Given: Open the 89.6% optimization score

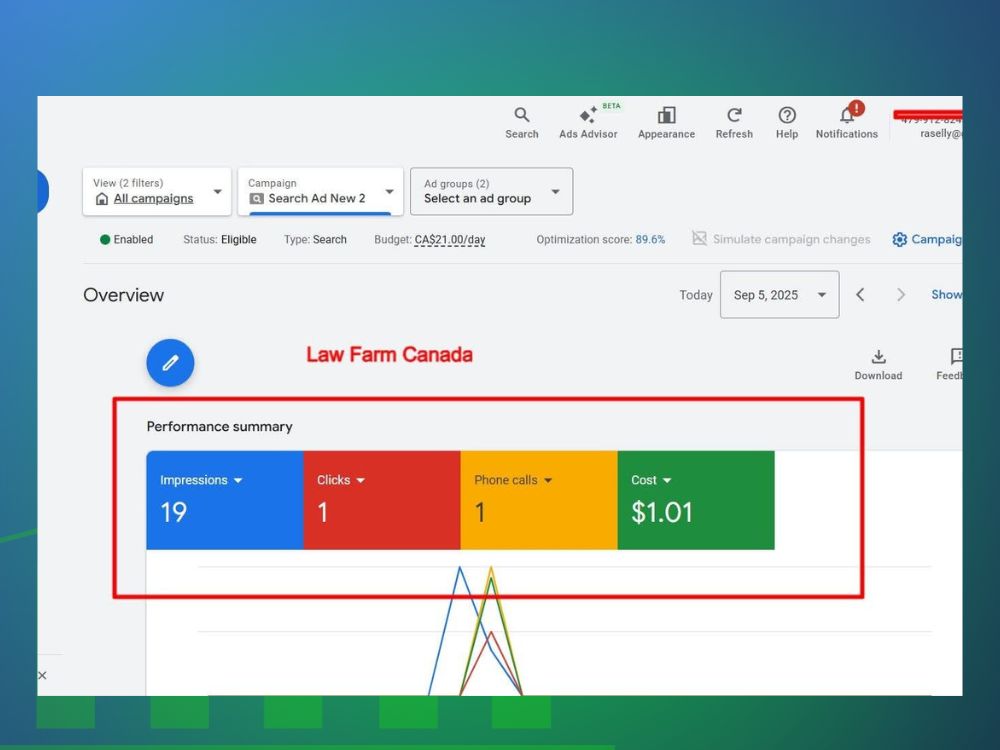Looking at the screenshot, I should [x=650, y=240].
